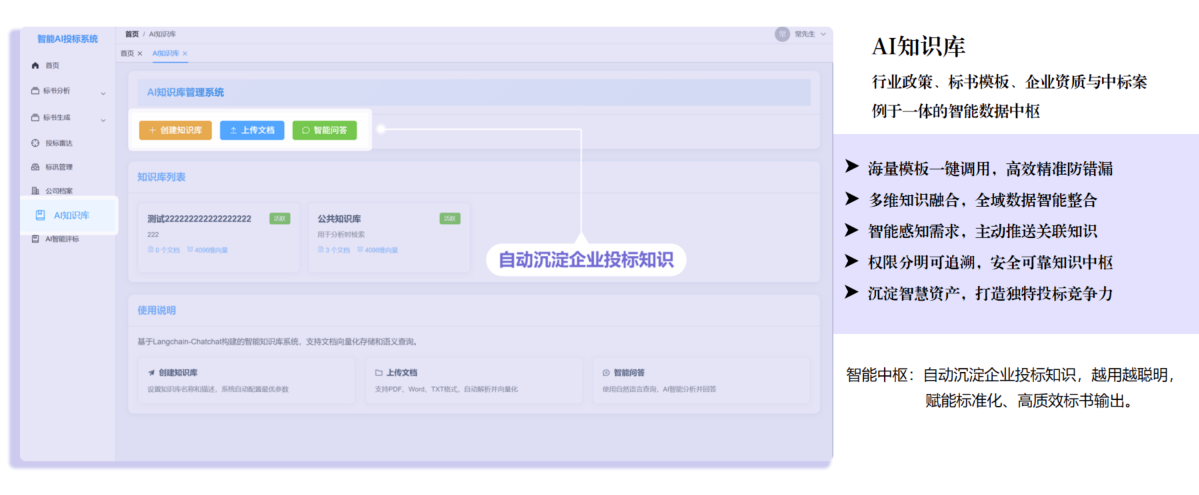The width and height of the screenshot is (1199, 495).
Task: Expand the 标书分析 submenu chevron
Action: pos(103,93)
